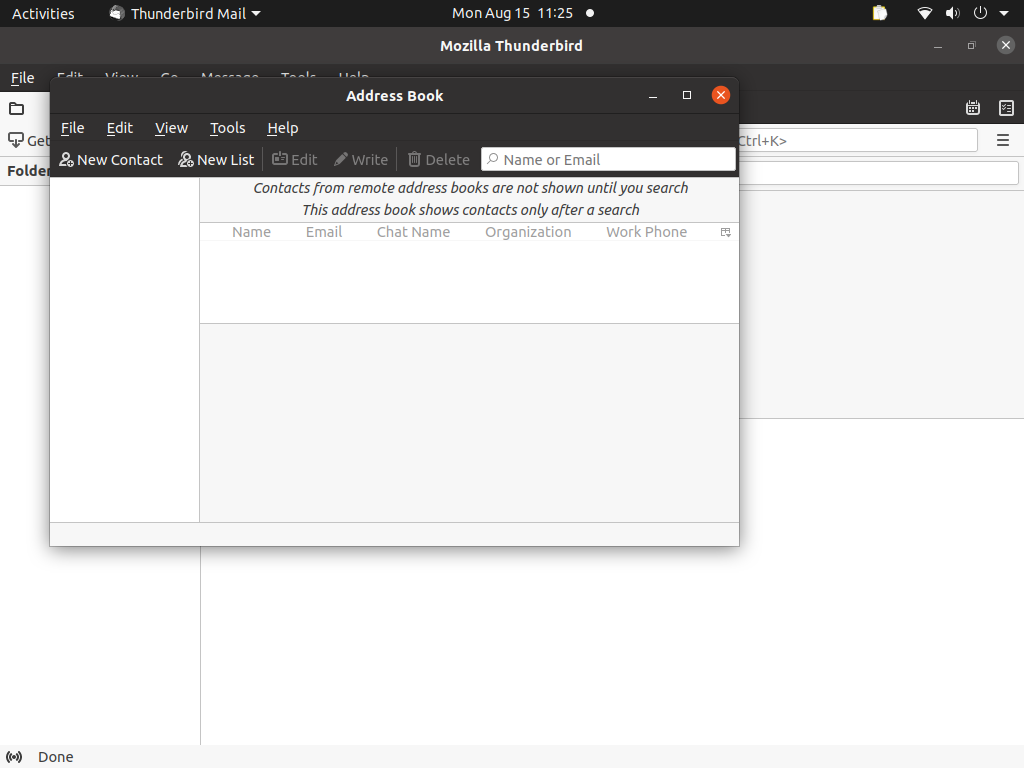Click the volume speaker icon in top bar
Screen dimensions: 1024x768
[953, 13]
